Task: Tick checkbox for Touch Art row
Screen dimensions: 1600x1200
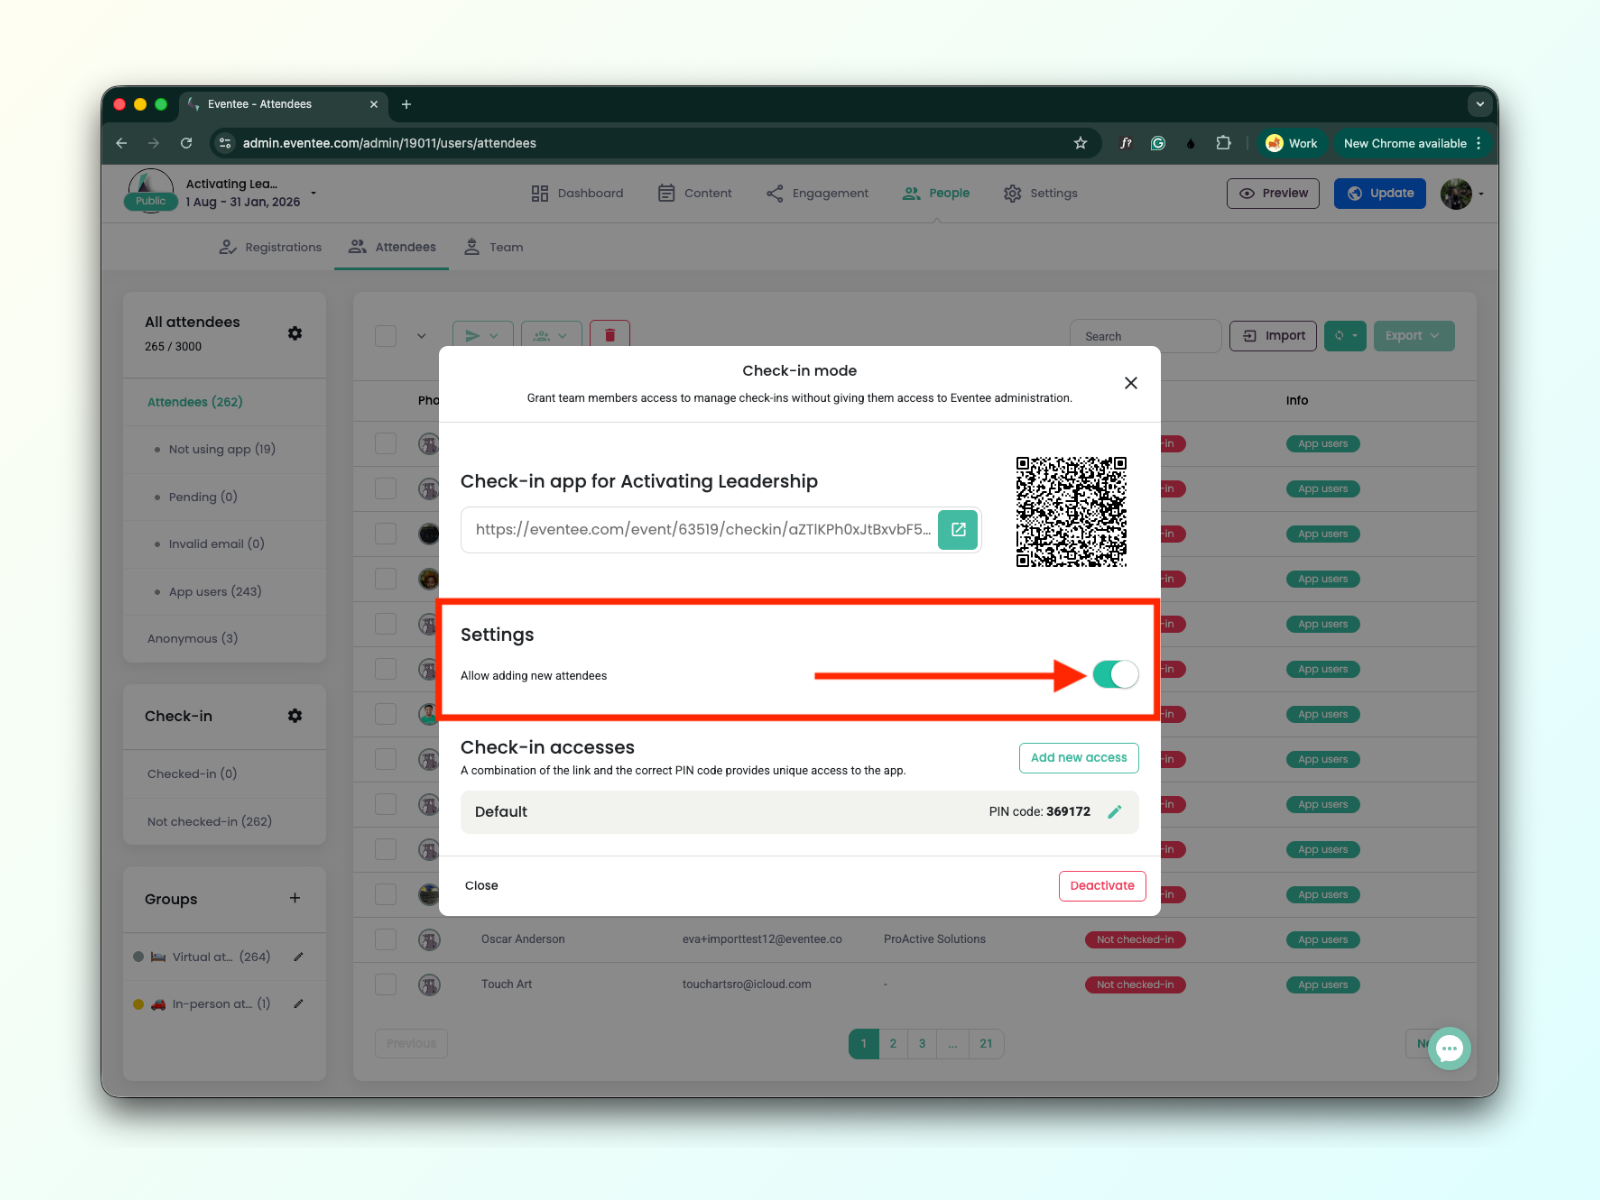Action: (x=386, y=985)
